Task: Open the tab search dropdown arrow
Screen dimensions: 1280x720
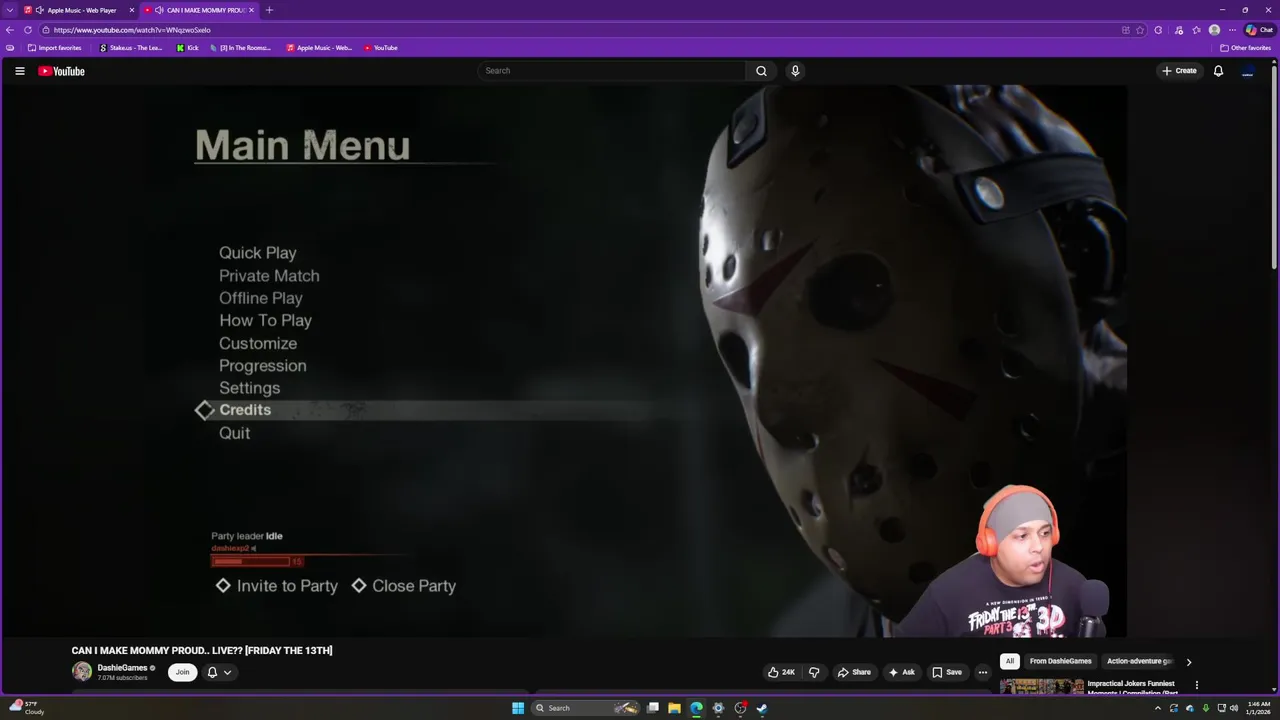Action: point(11,10)
